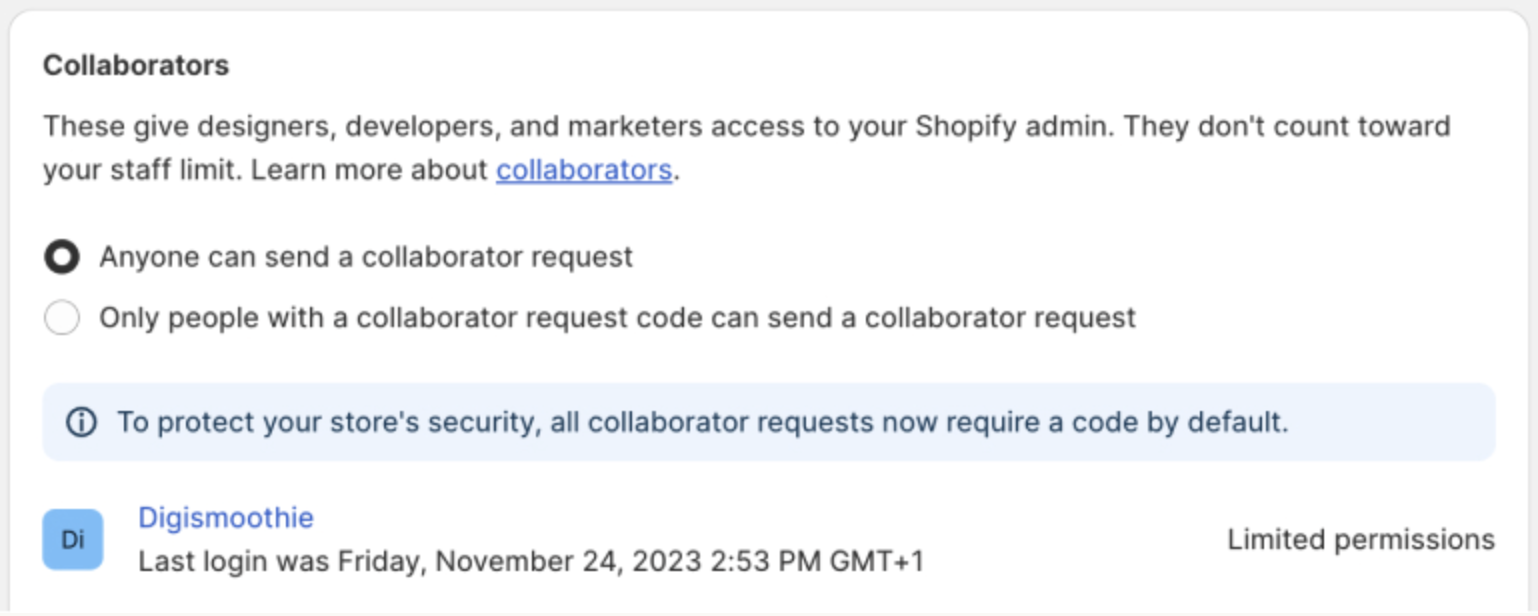Click the store's security banner message
The width and height of the screenshot is (1538, 616).
702,422
